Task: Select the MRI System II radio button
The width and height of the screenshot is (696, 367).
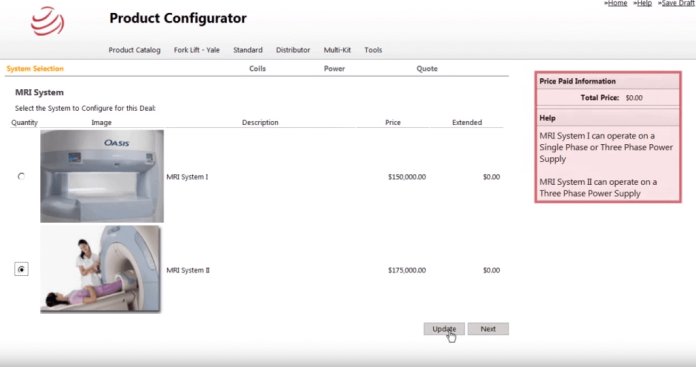Action: pyautogui.click(x=21, y=269)
